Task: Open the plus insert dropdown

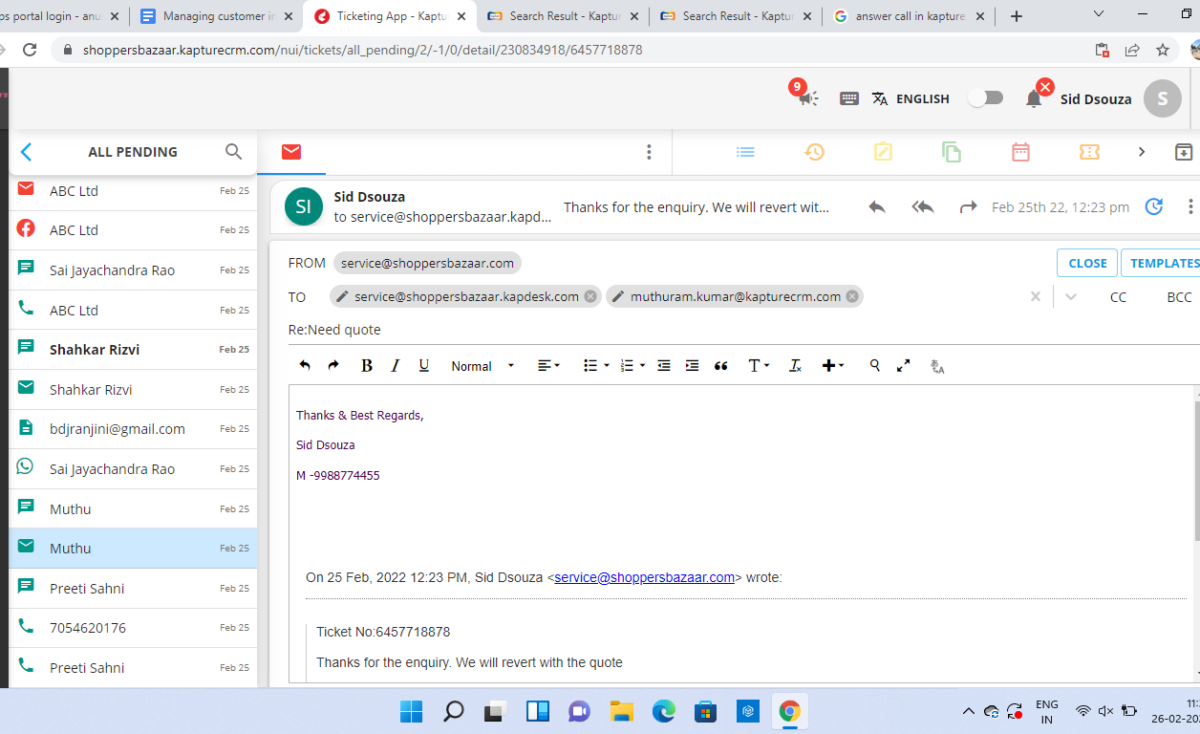Action: [833, 366]
